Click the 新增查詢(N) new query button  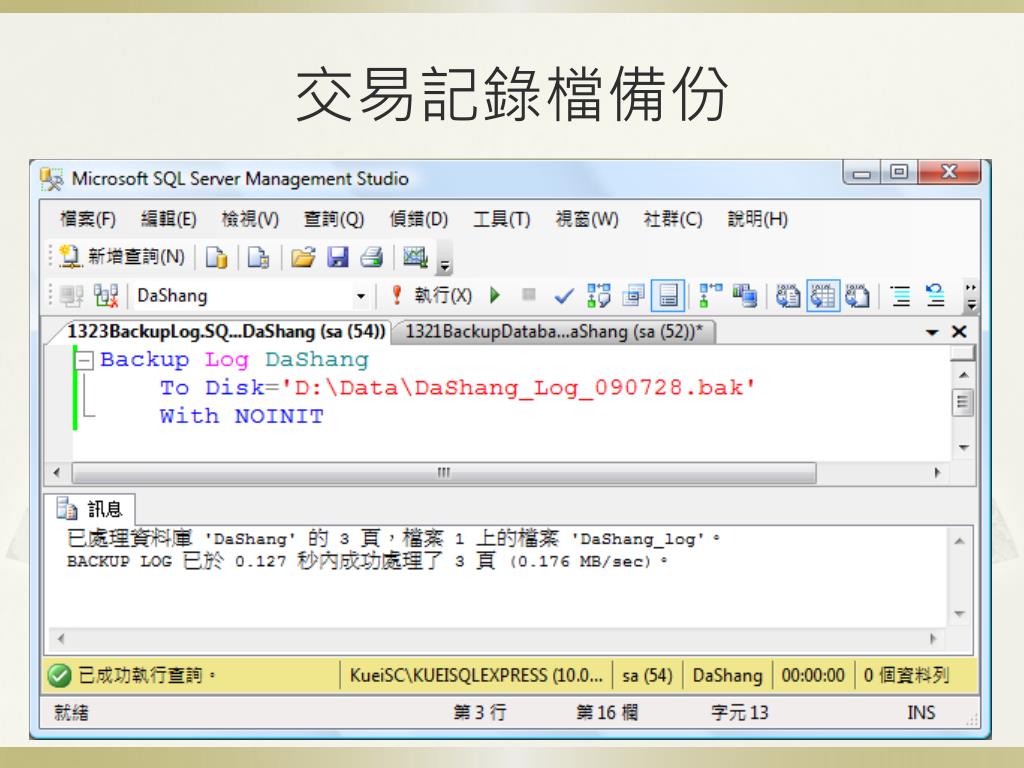[x=123, y=257]
